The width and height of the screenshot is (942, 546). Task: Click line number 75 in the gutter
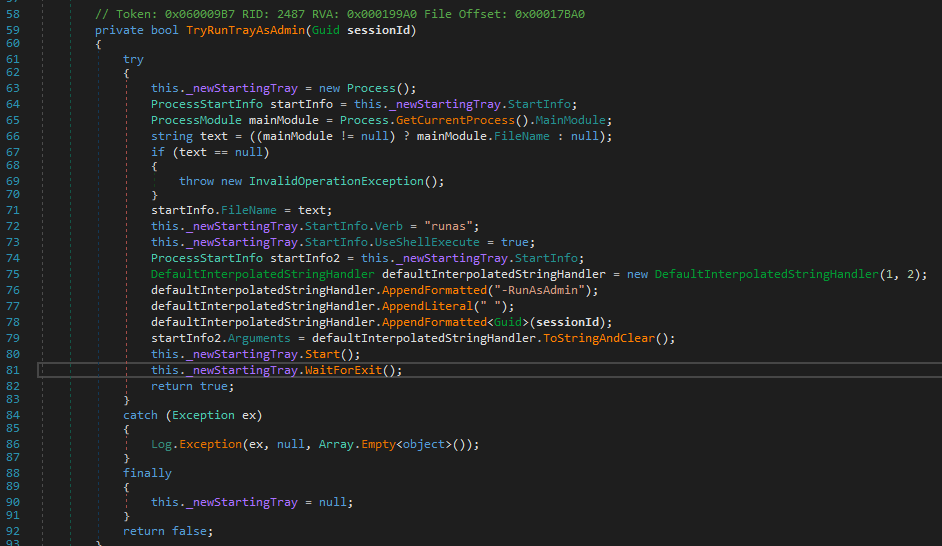(13, 274)
